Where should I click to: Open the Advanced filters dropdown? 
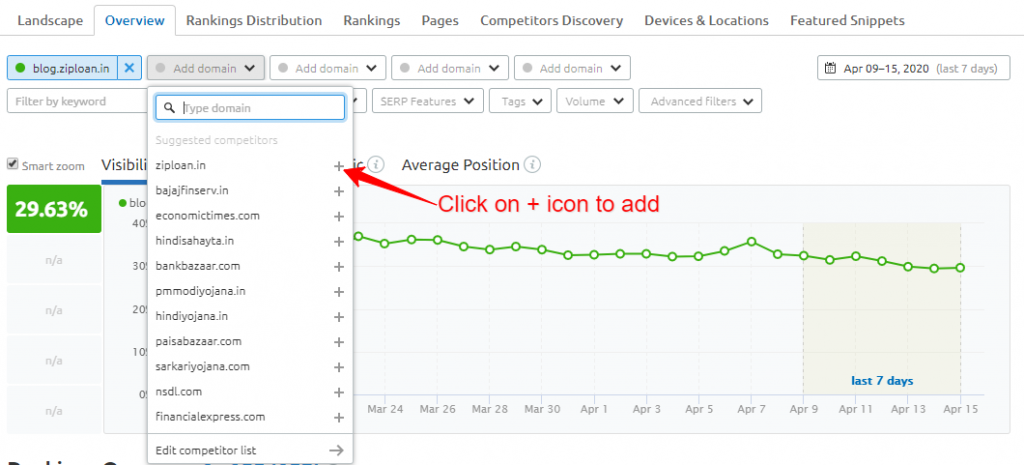[700, 101]
